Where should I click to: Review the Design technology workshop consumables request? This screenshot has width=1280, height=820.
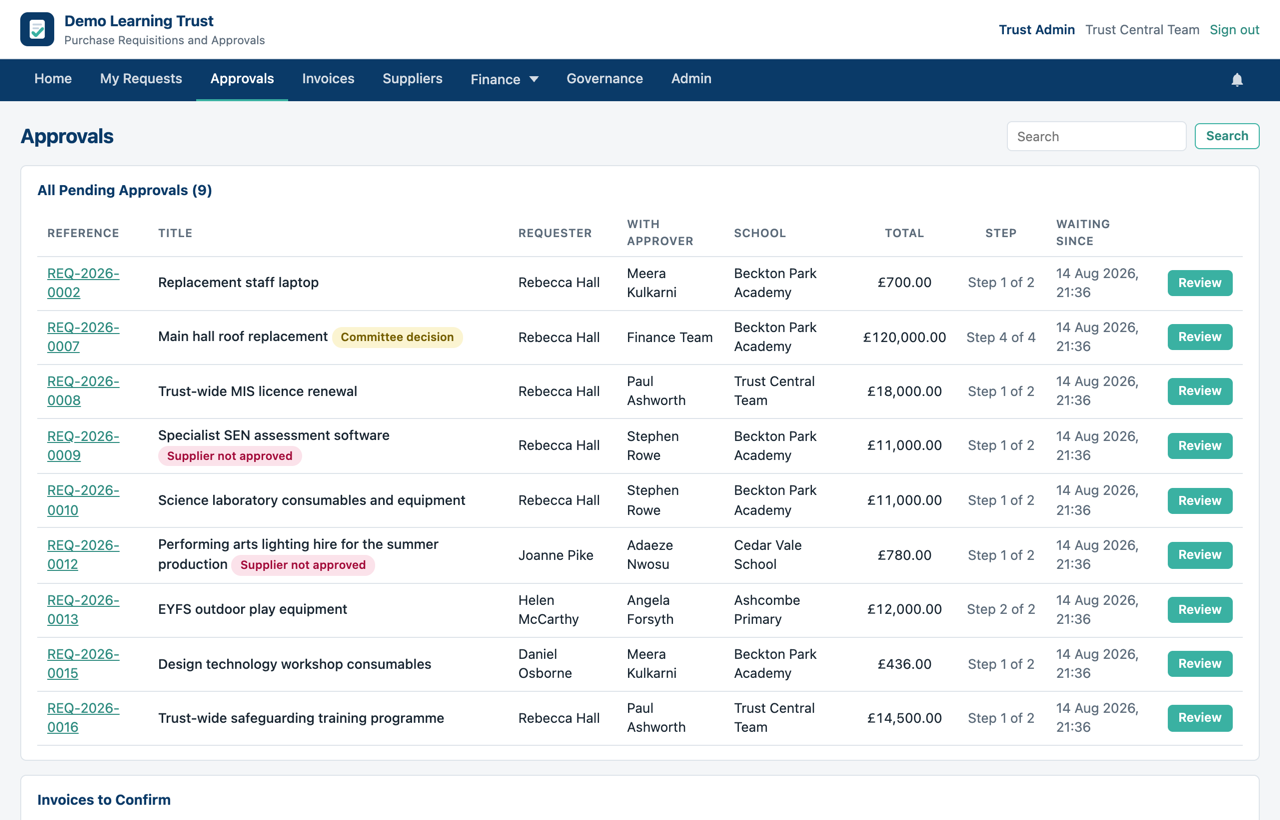coord(1200,664)
